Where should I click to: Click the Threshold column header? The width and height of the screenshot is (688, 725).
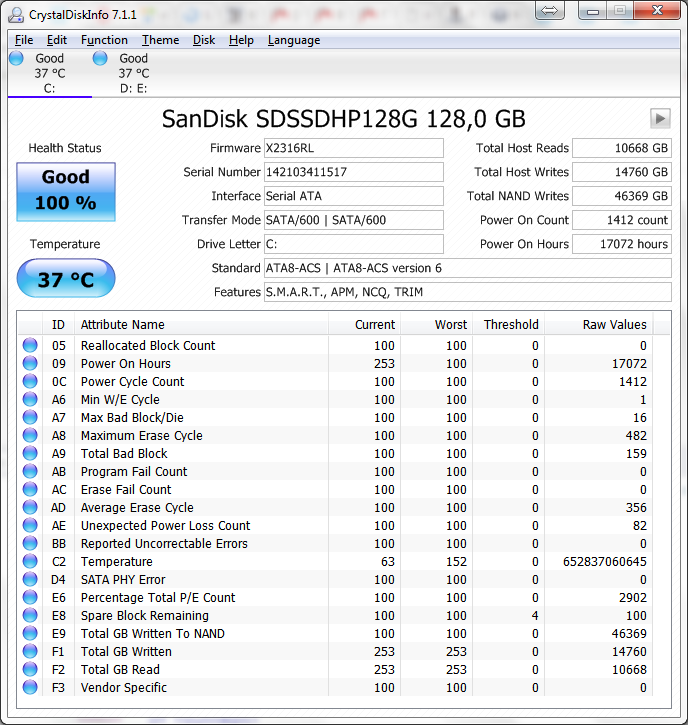pos(509,325)
